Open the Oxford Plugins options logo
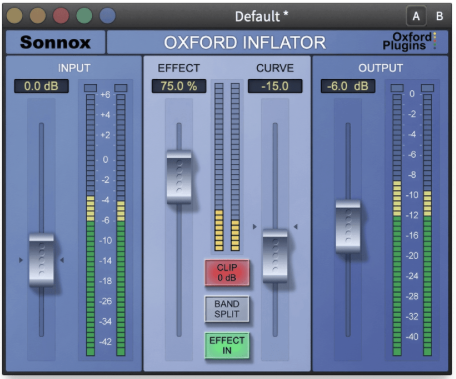This screenshot has width=456, height=379. click(409, 41)
